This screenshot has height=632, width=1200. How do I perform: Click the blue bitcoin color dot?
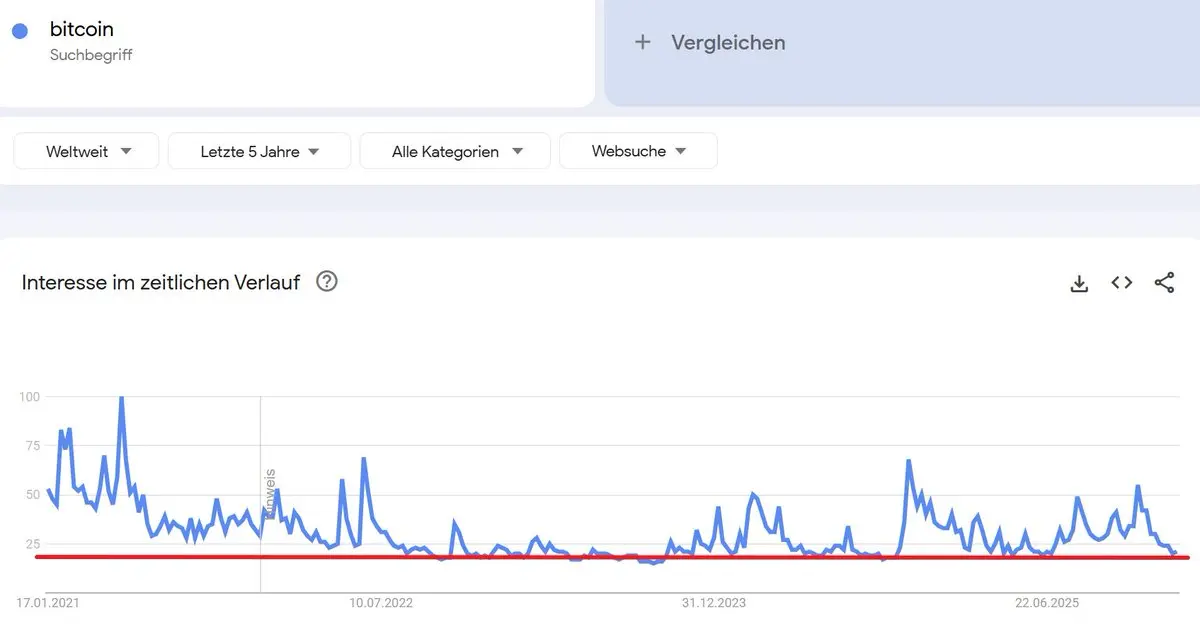point(20,32)
